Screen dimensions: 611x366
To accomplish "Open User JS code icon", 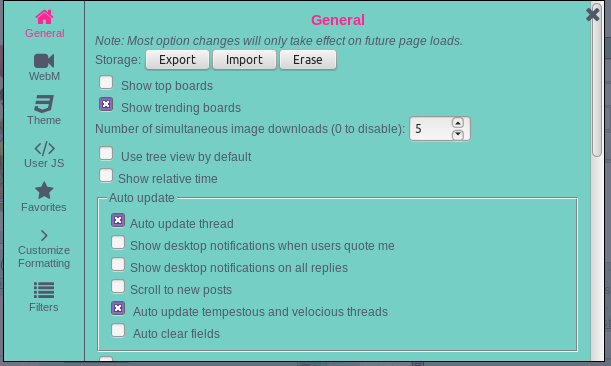I will pyautogui.click(x=44, y=149).
